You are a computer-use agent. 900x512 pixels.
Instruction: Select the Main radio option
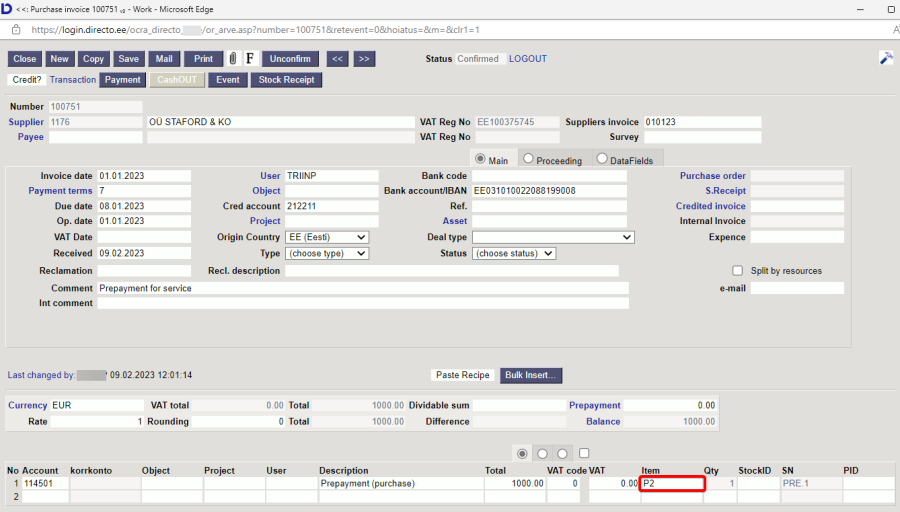click(x=480, y=159)
